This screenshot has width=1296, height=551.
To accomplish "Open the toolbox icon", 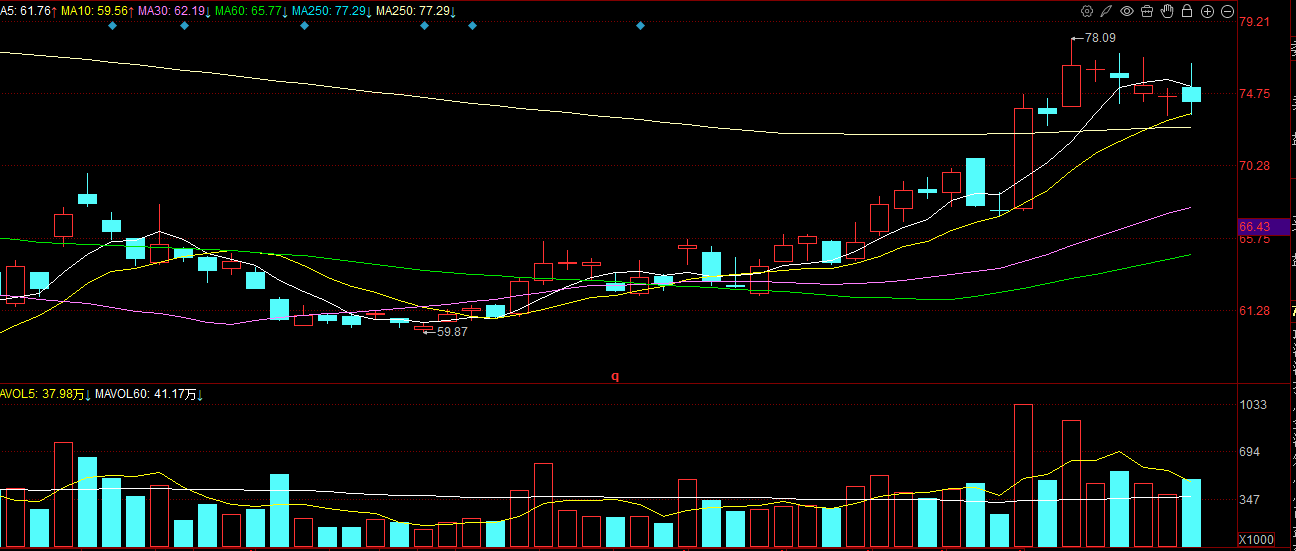I will 1147,12.
